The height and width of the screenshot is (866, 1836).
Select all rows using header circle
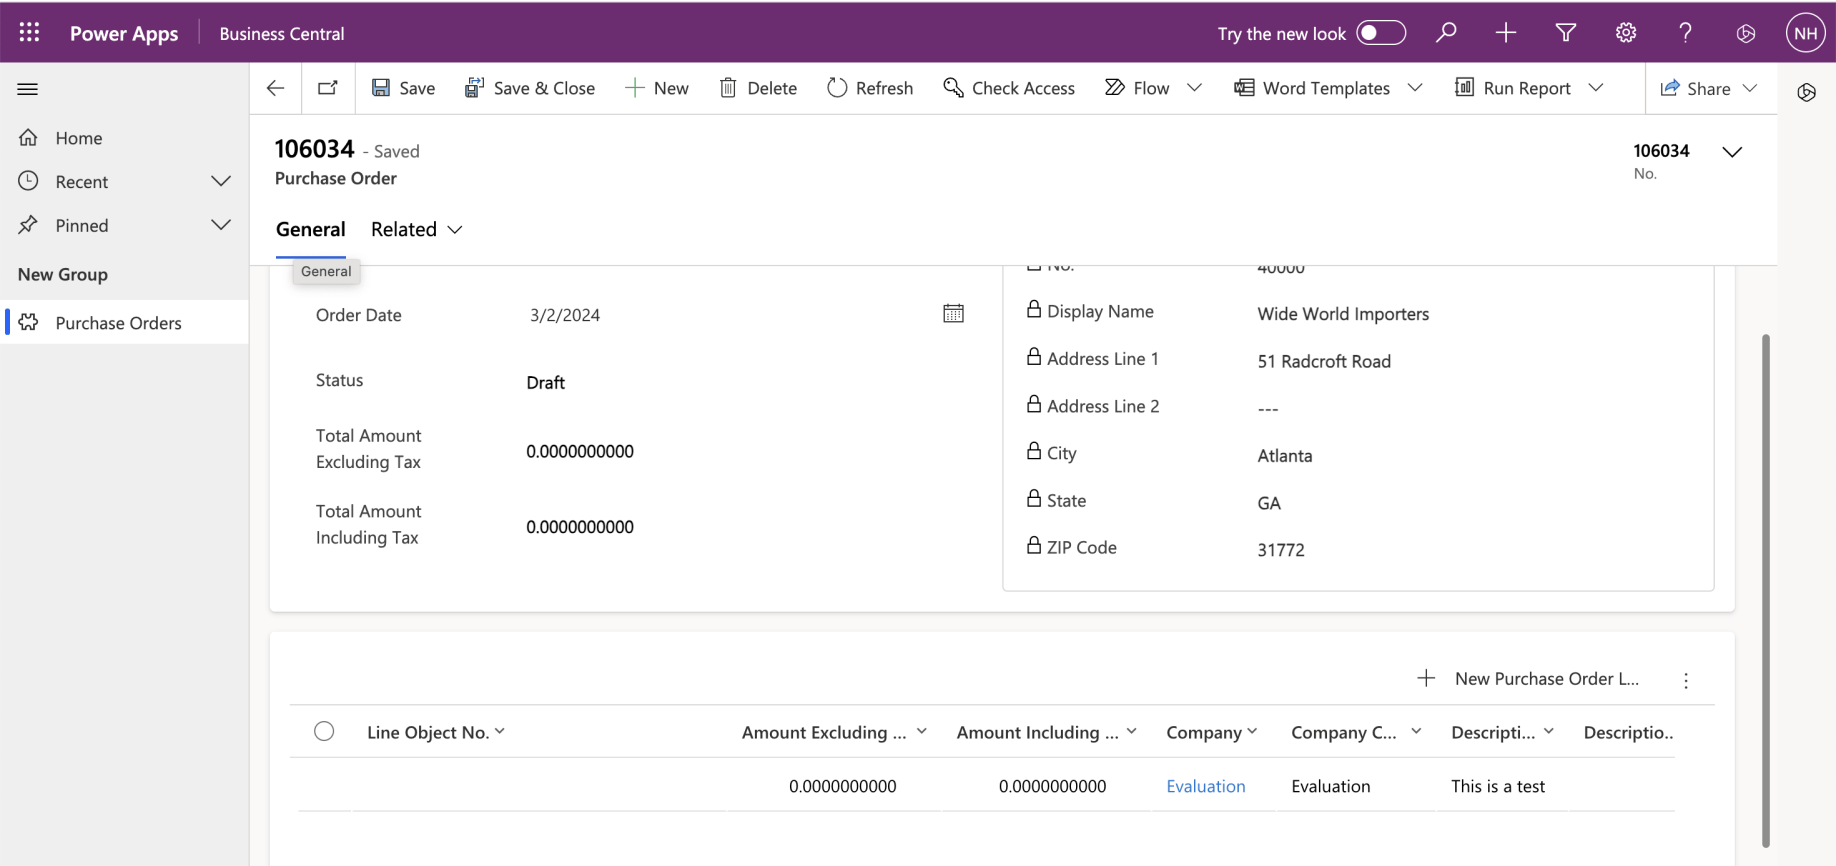324,731
